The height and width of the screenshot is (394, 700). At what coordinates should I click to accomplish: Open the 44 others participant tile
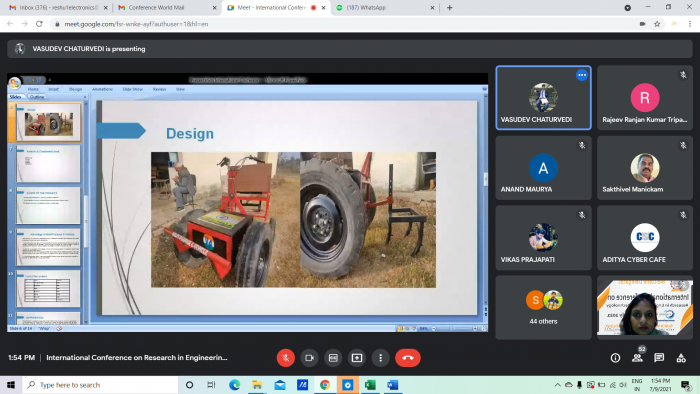543,307
